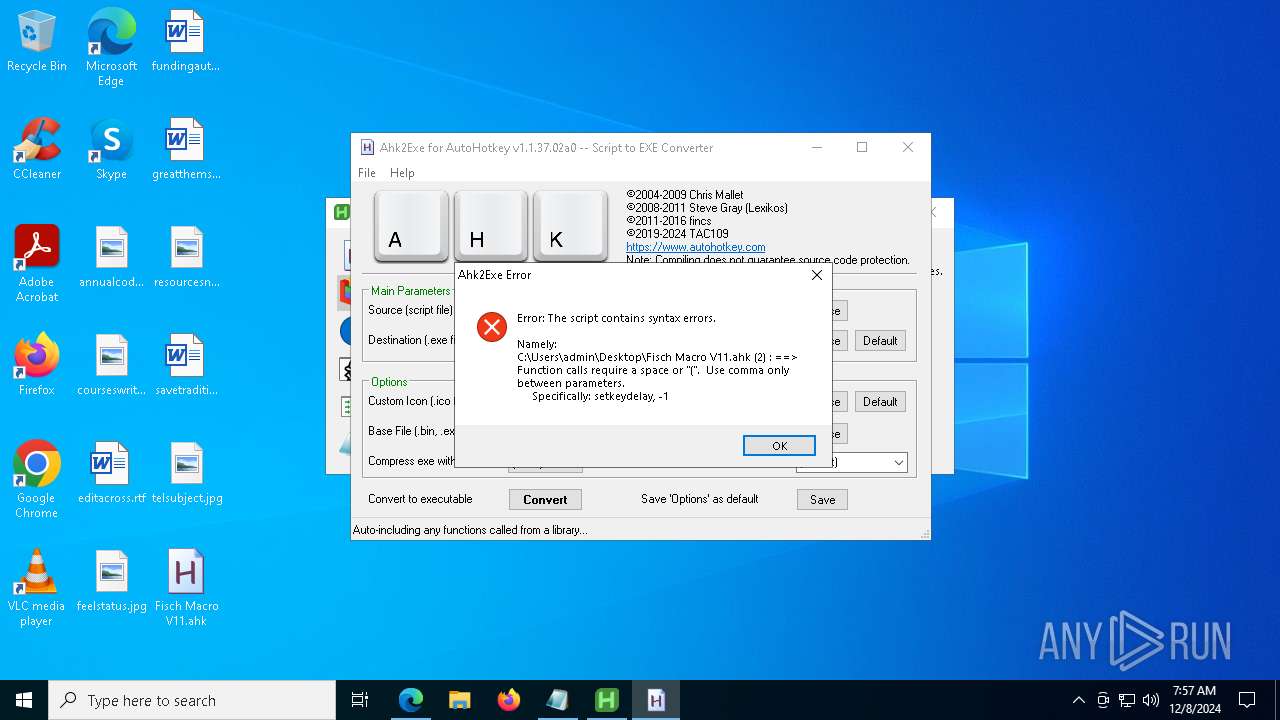Select telsubject.jpg file on desktop

click(185, 474)
